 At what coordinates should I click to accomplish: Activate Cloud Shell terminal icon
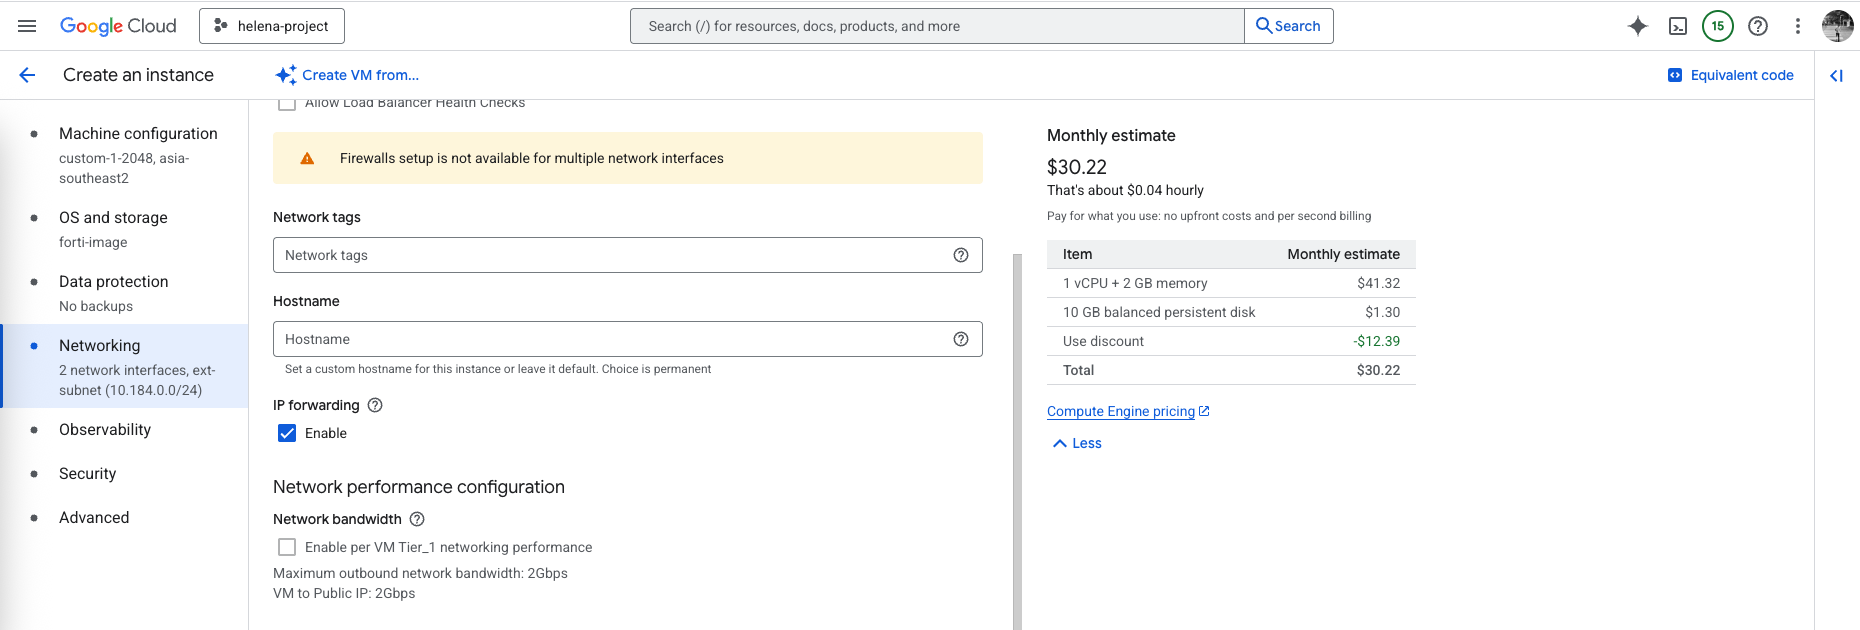point(1678,26)
